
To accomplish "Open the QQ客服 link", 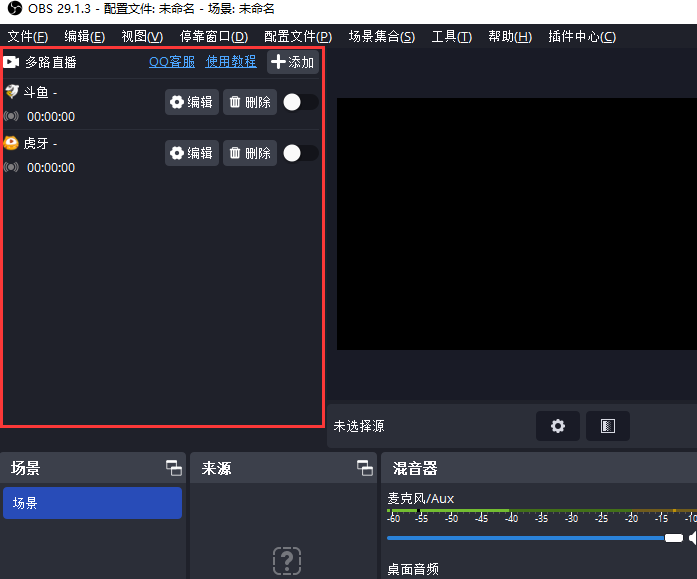I will point(172,62).
